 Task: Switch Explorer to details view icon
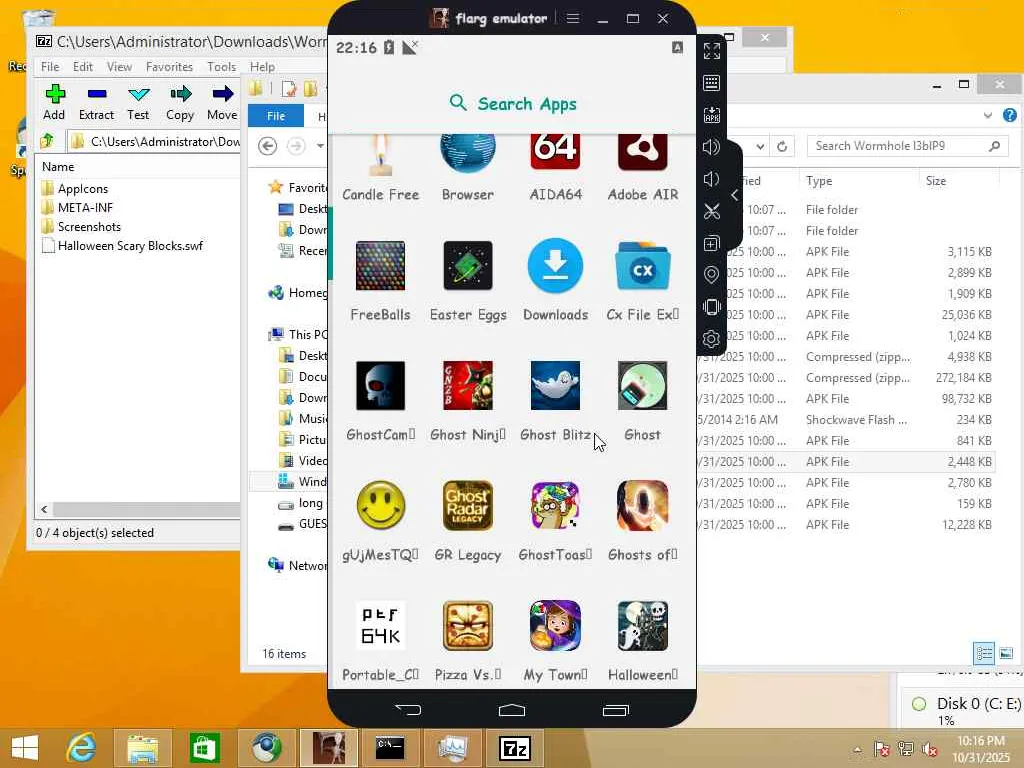coord(984,653)
